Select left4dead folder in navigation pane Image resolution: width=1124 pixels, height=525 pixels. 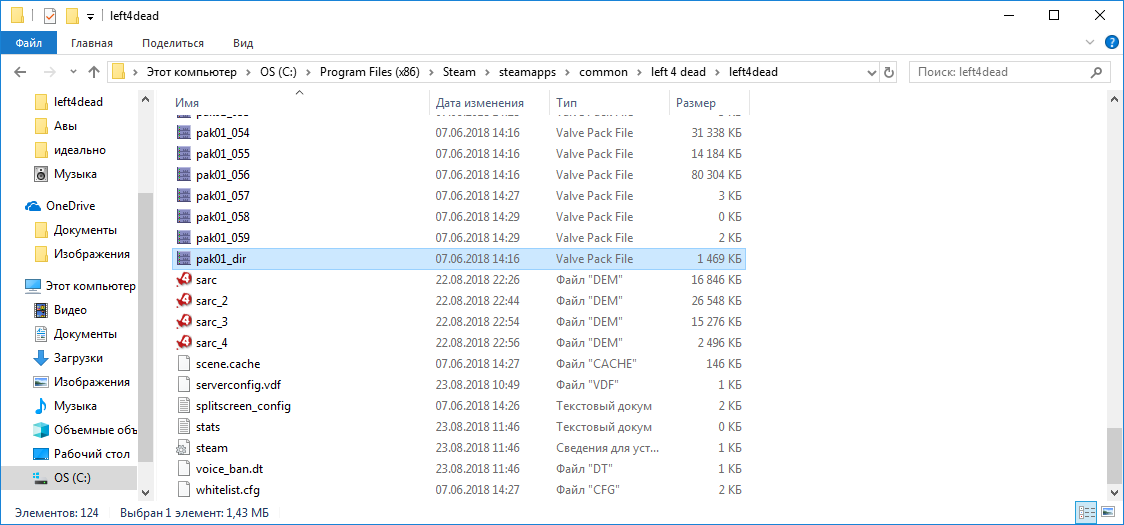69,102
